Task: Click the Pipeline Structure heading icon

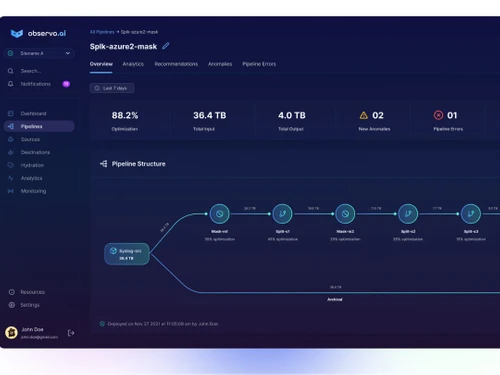Action: pos(104,164)
